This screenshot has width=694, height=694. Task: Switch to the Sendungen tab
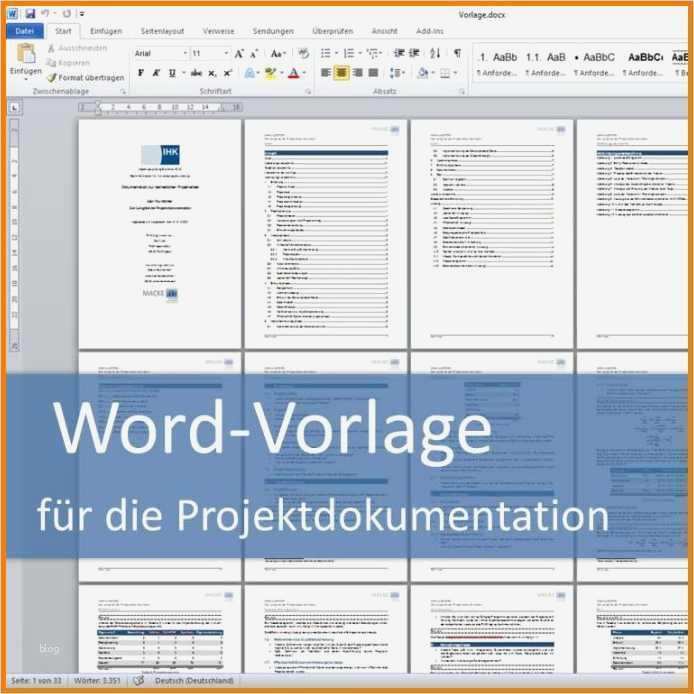point(273,31)
